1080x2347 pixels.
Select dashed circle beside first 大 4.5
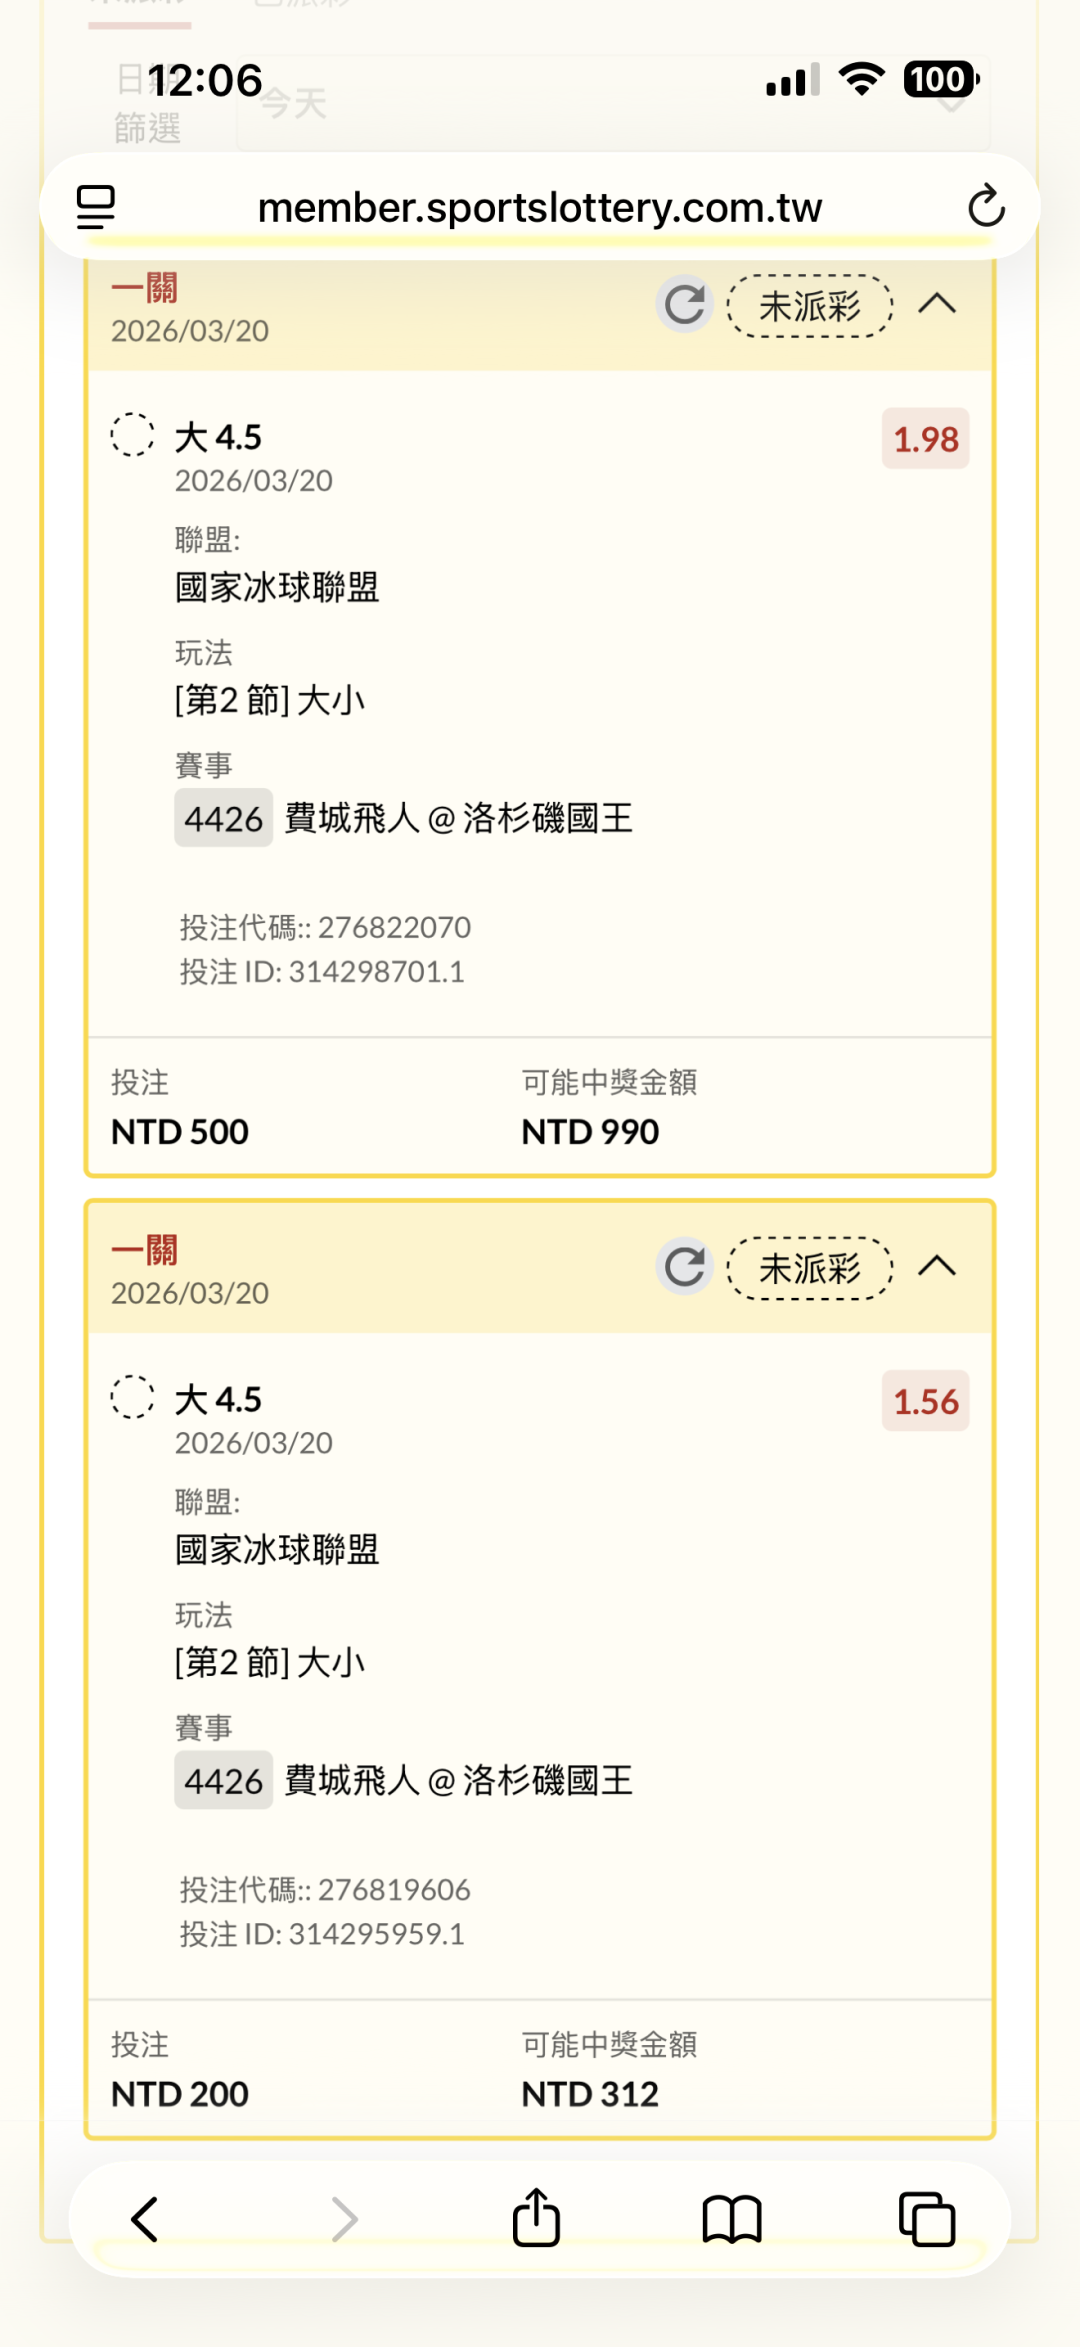132,435
